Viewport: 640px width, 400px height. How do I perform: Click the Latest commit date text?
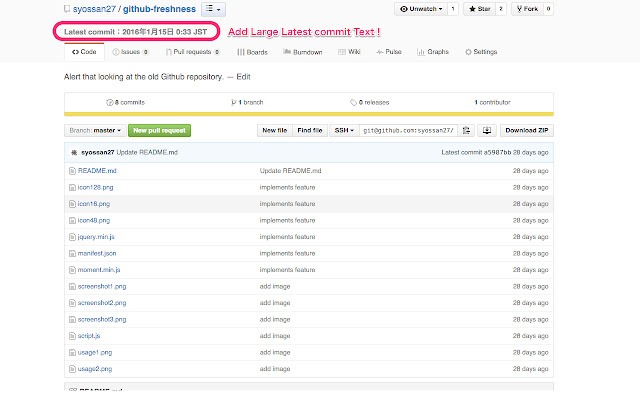(x=136, y=32)
